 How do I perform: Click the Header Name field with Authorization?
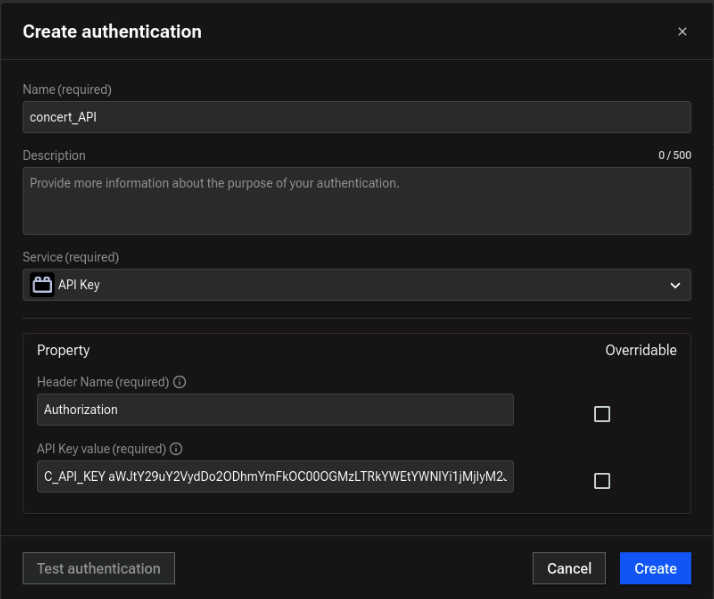[275, 410]
